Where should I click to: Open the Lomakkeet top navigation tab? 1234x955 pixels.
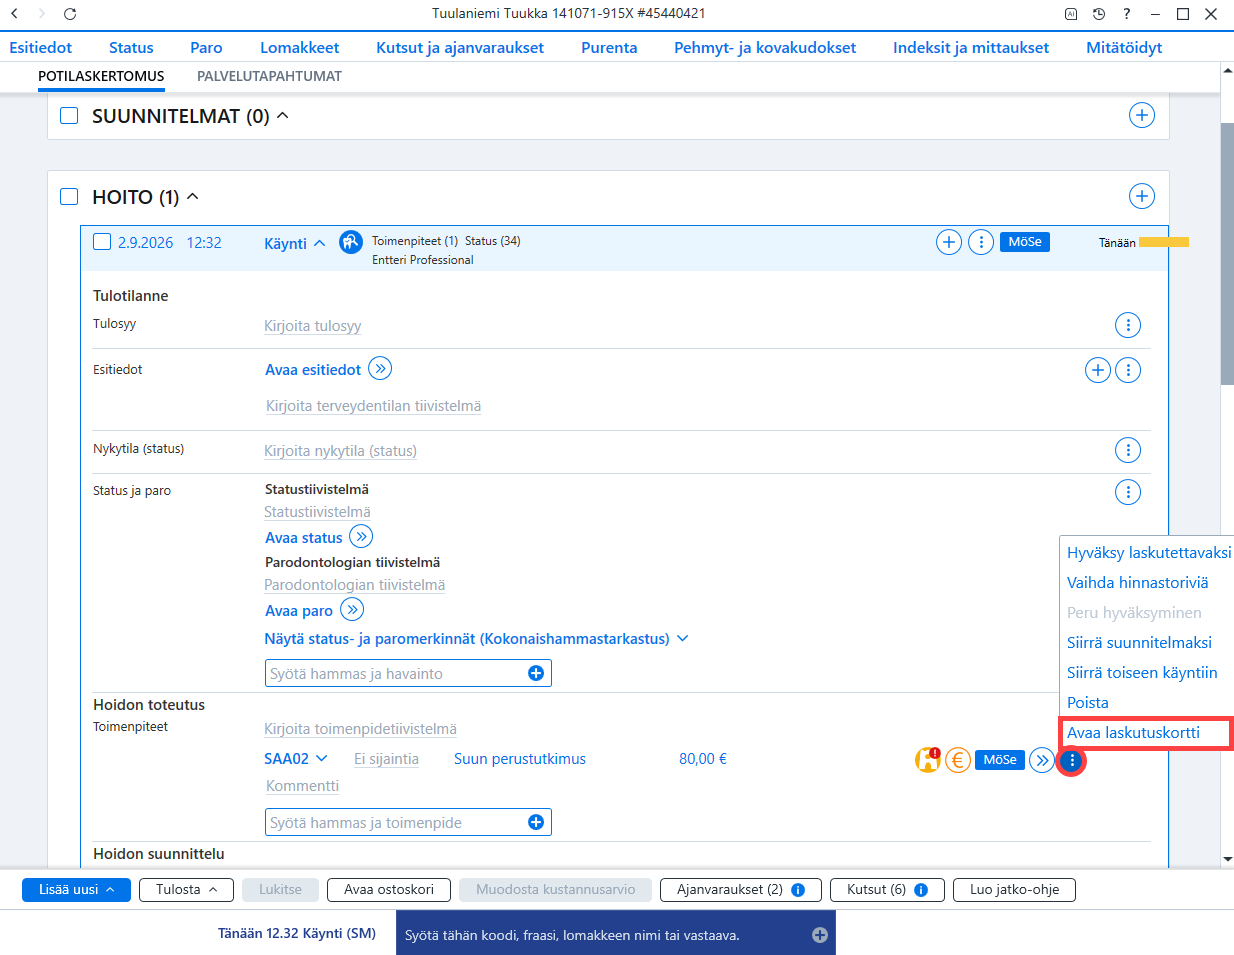point(299,47)
